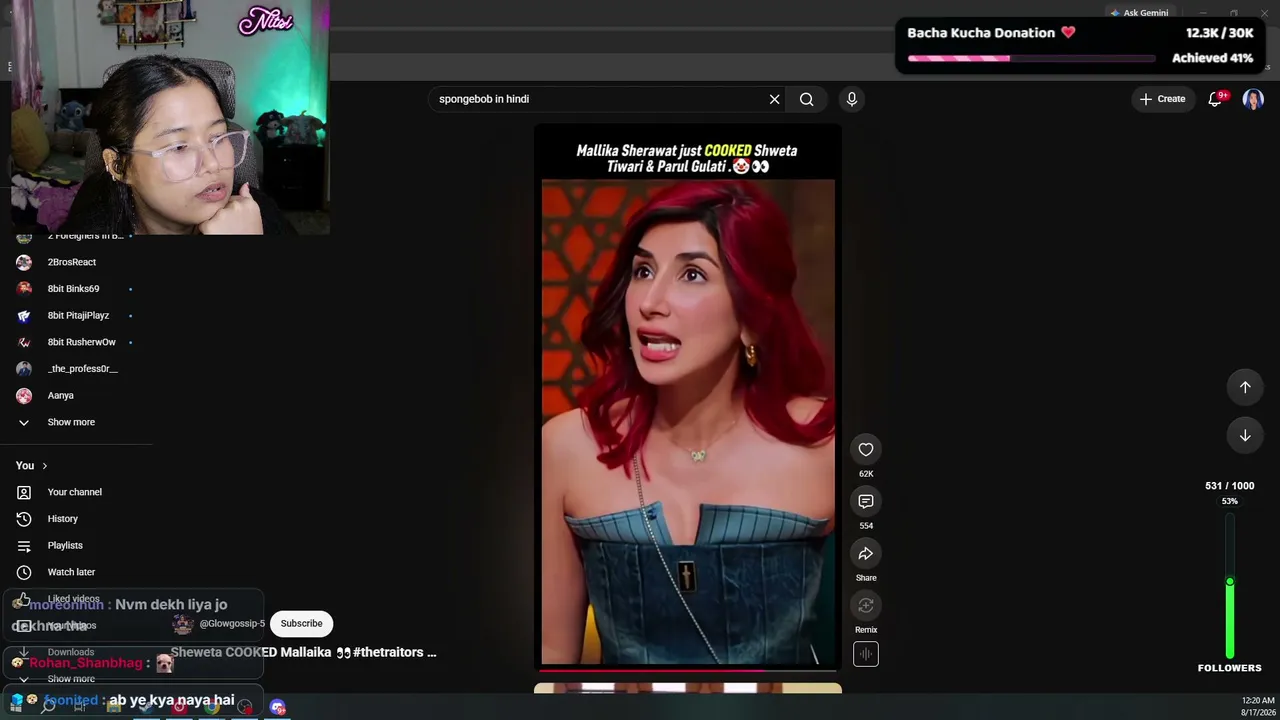The image size is (1280, 720).
Task: Open Your channel from the sidebar
Action: (x=76, y=492)
